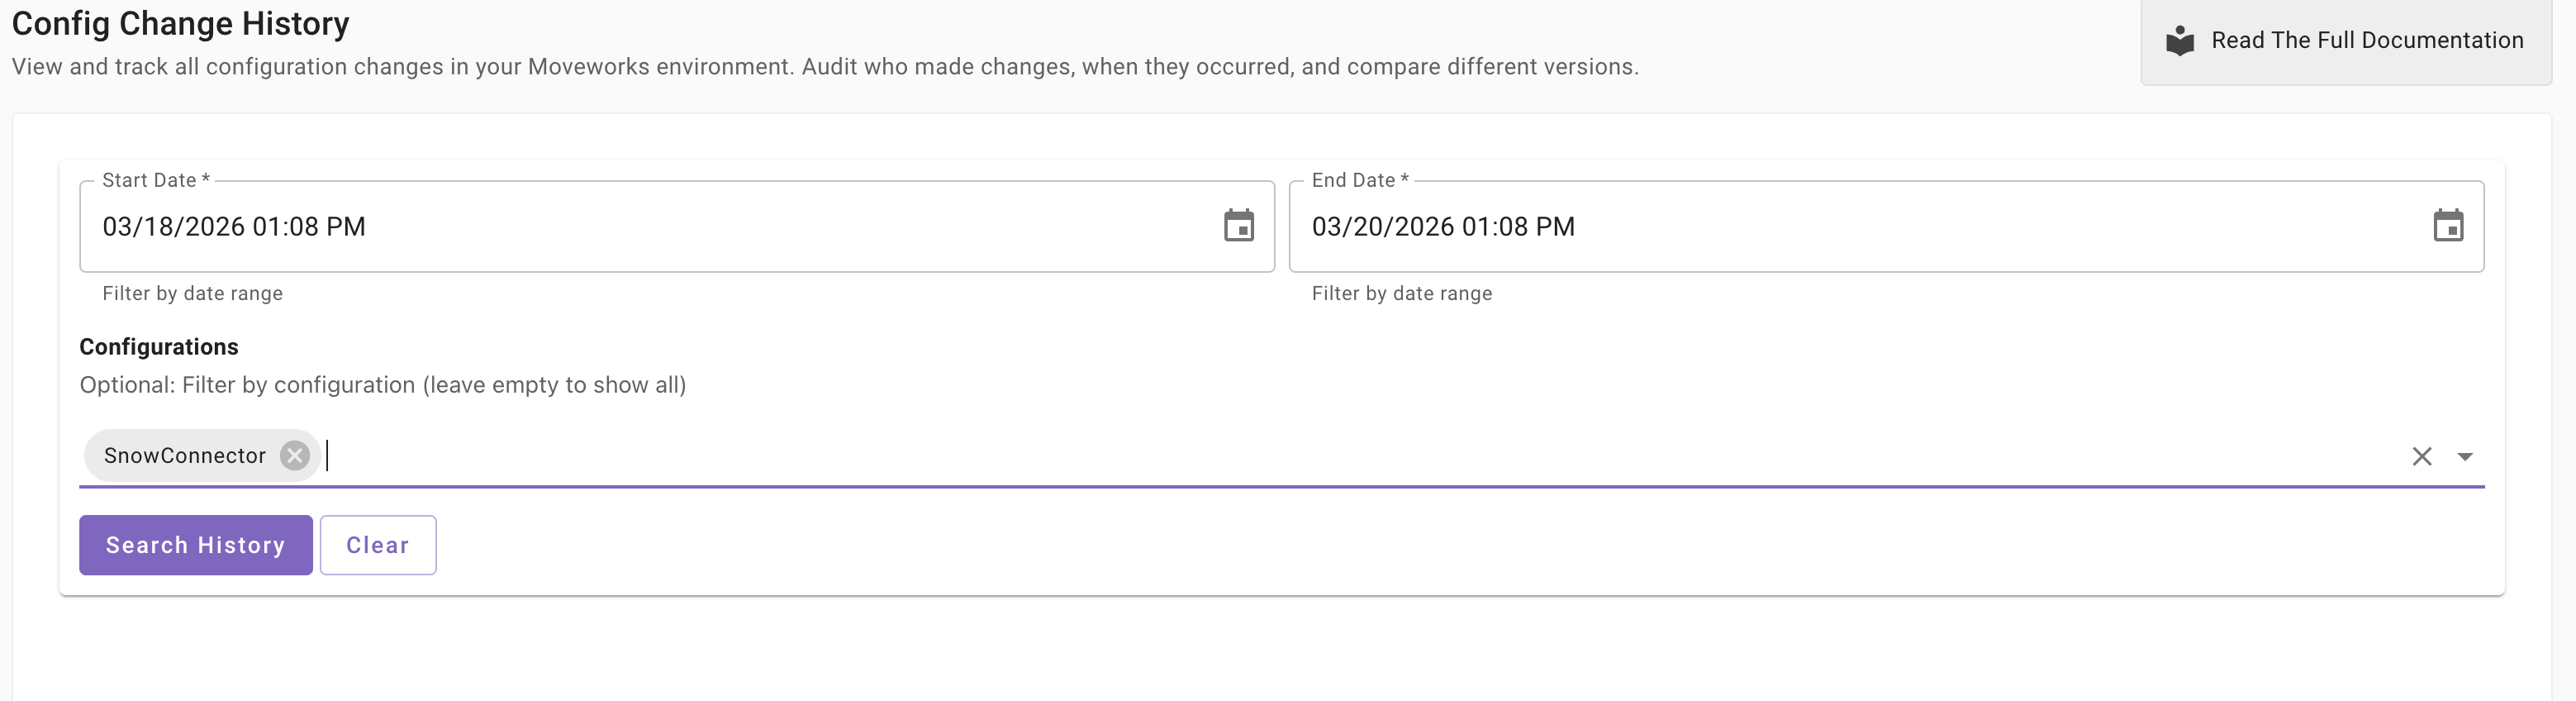The width and height of the screenshot is (2576, 701).
Task: Expand the Configurations dropdown arrow
Action: [2465, 457]
